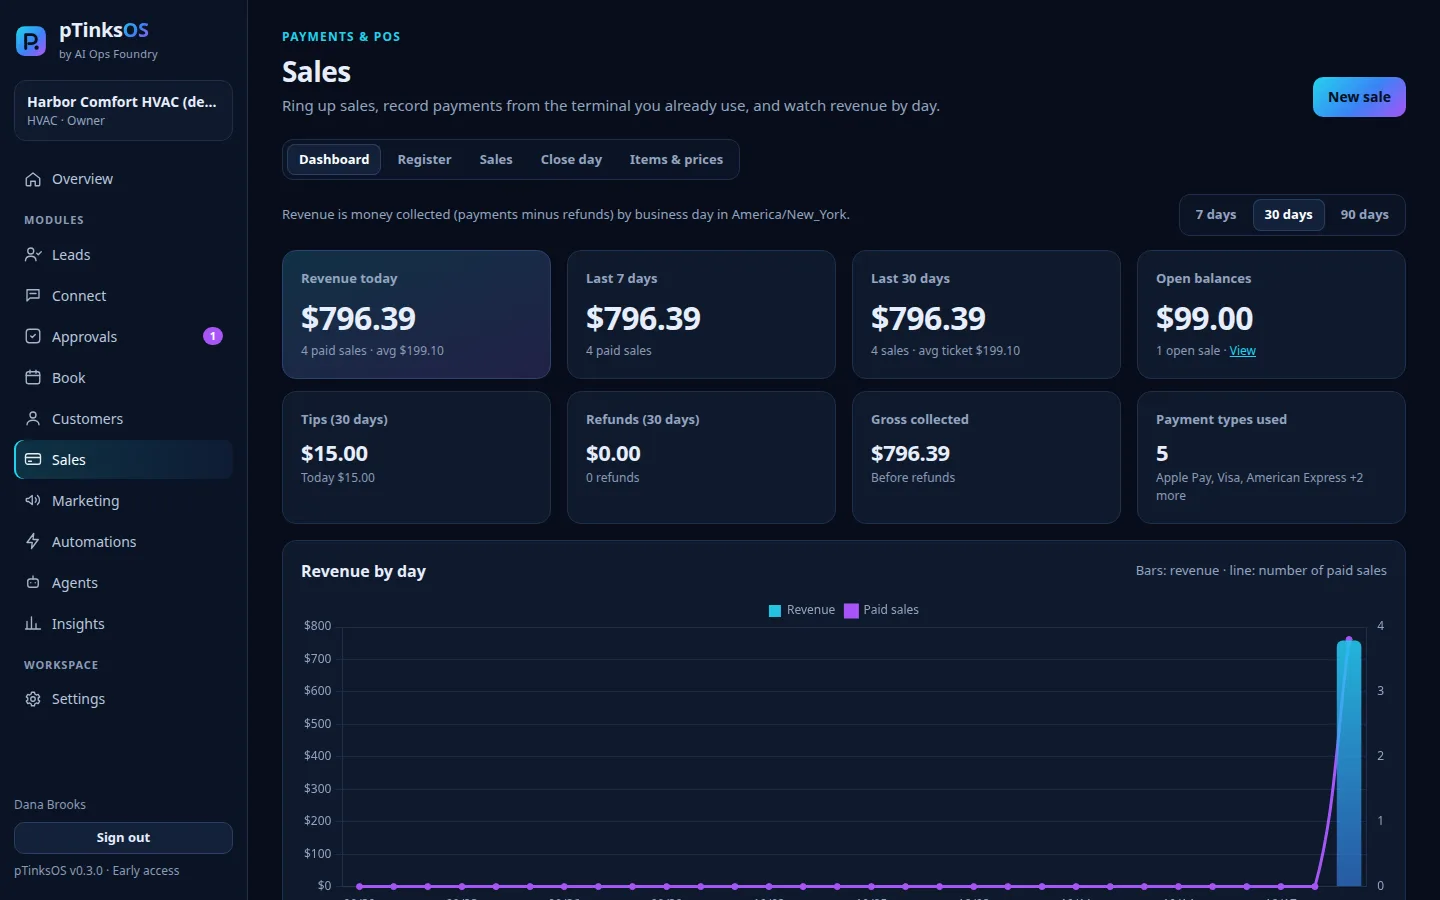This screenshot has height=900, width=1440.
Task: Open the Revenue today card
Action: tap(416, 314)
